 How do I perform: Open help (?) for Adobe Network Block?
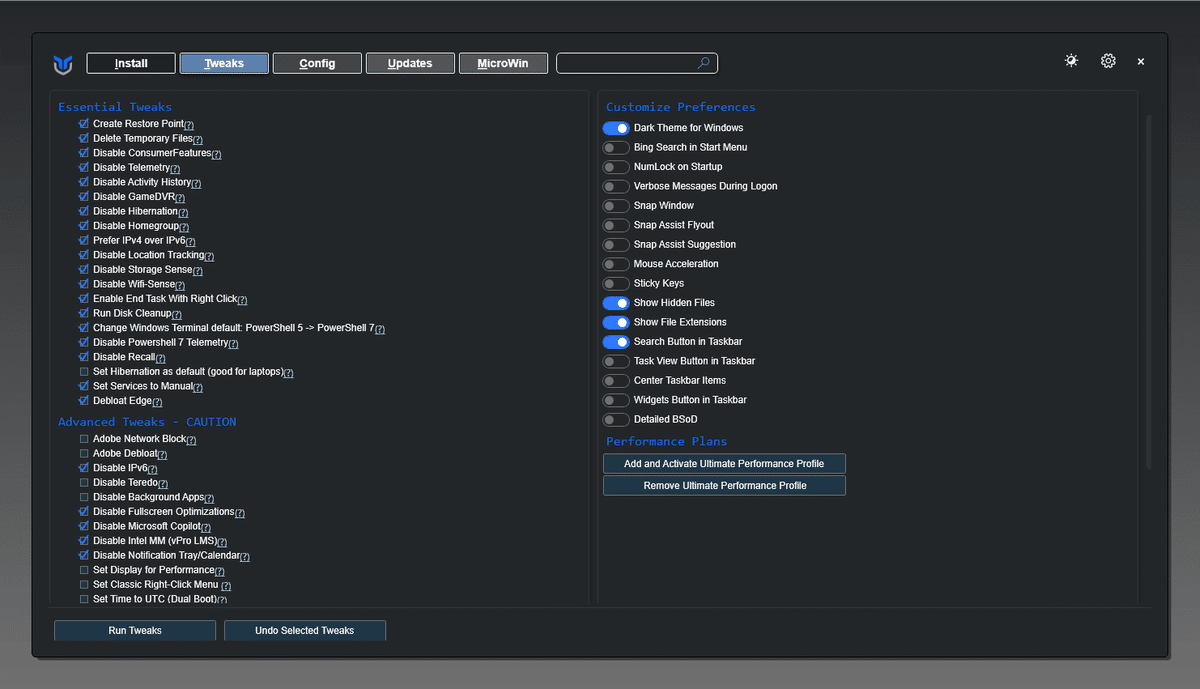coord(191,440)
